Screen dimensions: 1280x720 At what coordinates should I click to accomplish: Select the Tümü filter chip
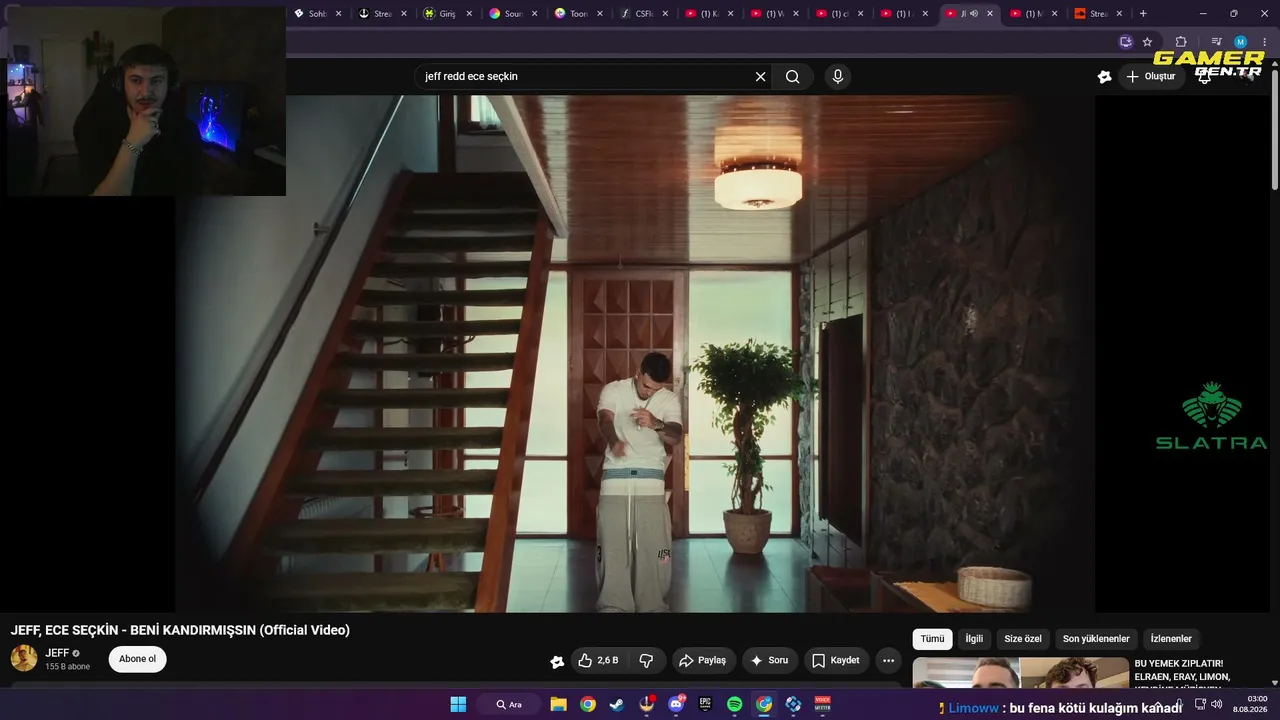tap(932, 639)
